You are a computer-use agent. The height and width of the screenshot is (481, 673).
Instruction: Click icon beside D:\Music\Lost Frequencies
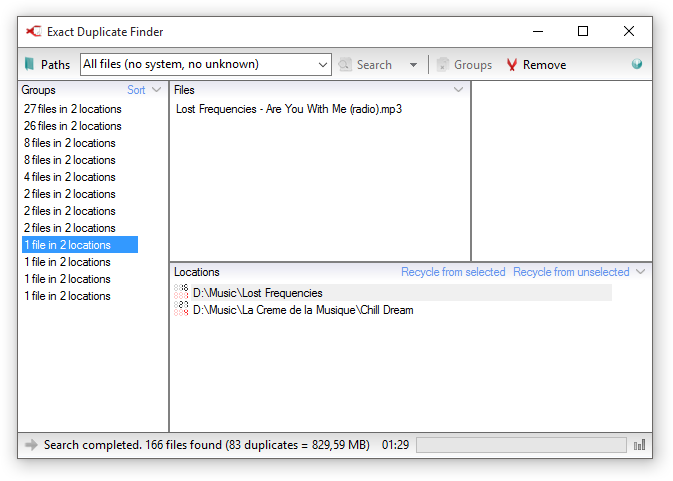coord(181,292)
